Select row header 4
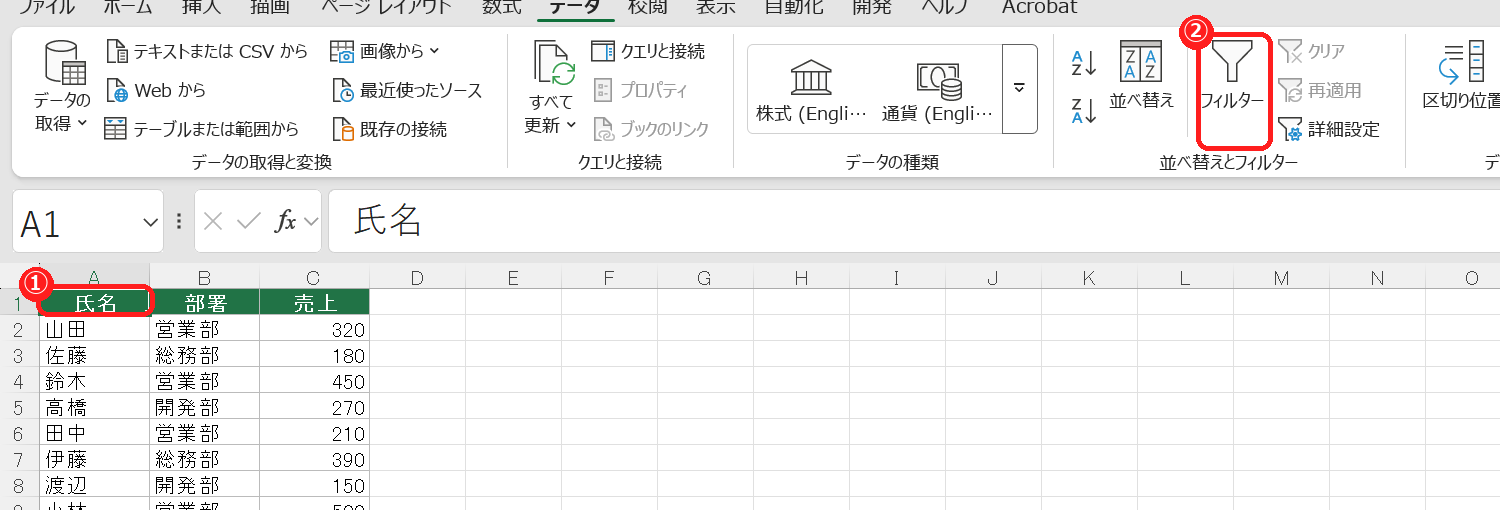Viewport: 1500px width, 510px height. (x=19, y=383)
